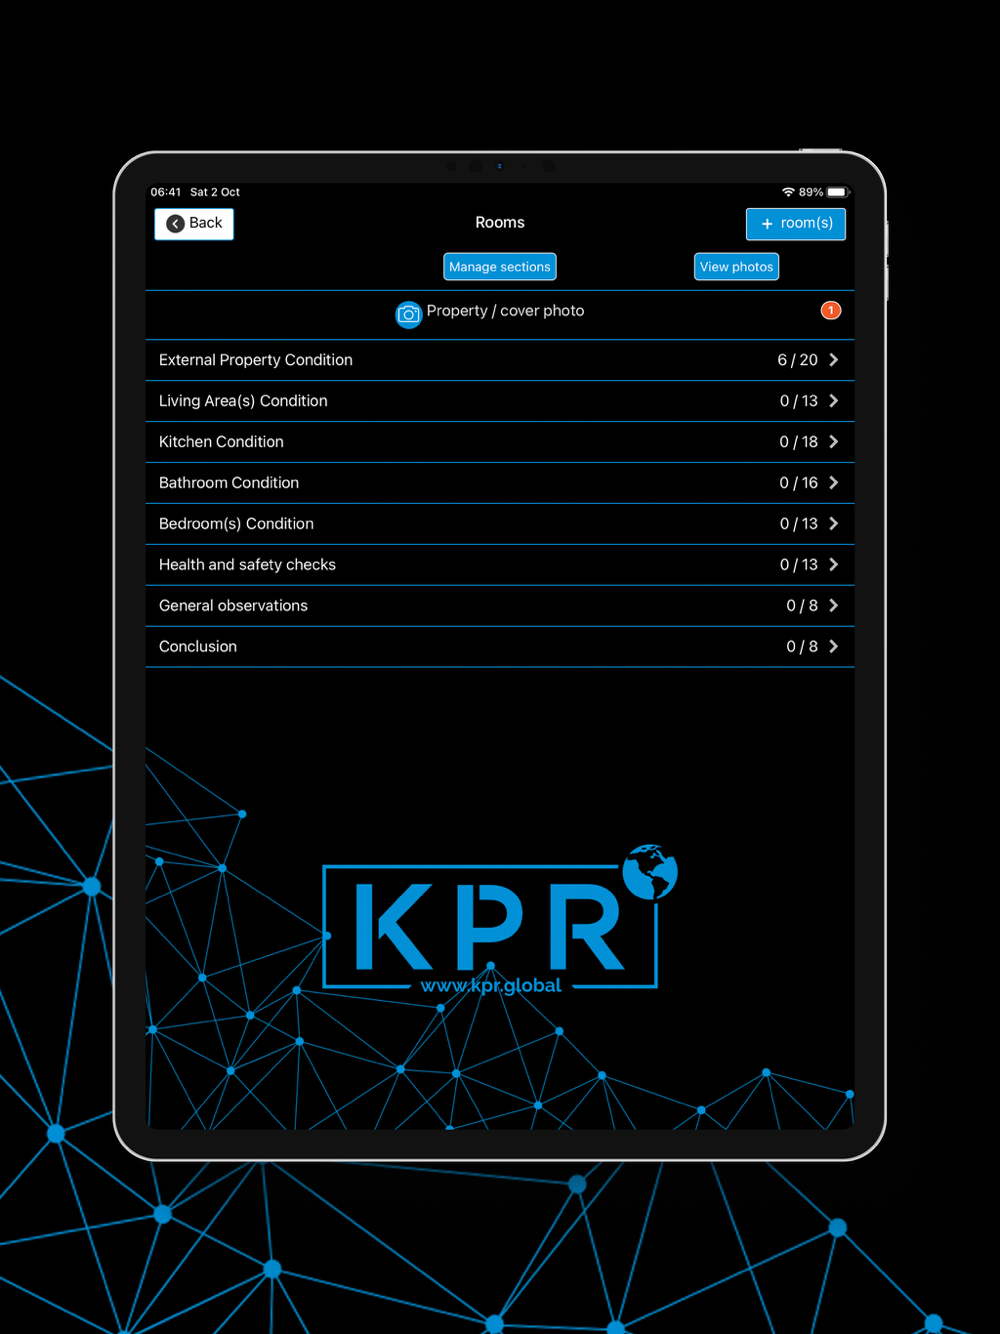The image size is (1000, 1334).
Task: Add rooms with the + room(s) button
Action: tap(796, 224)
